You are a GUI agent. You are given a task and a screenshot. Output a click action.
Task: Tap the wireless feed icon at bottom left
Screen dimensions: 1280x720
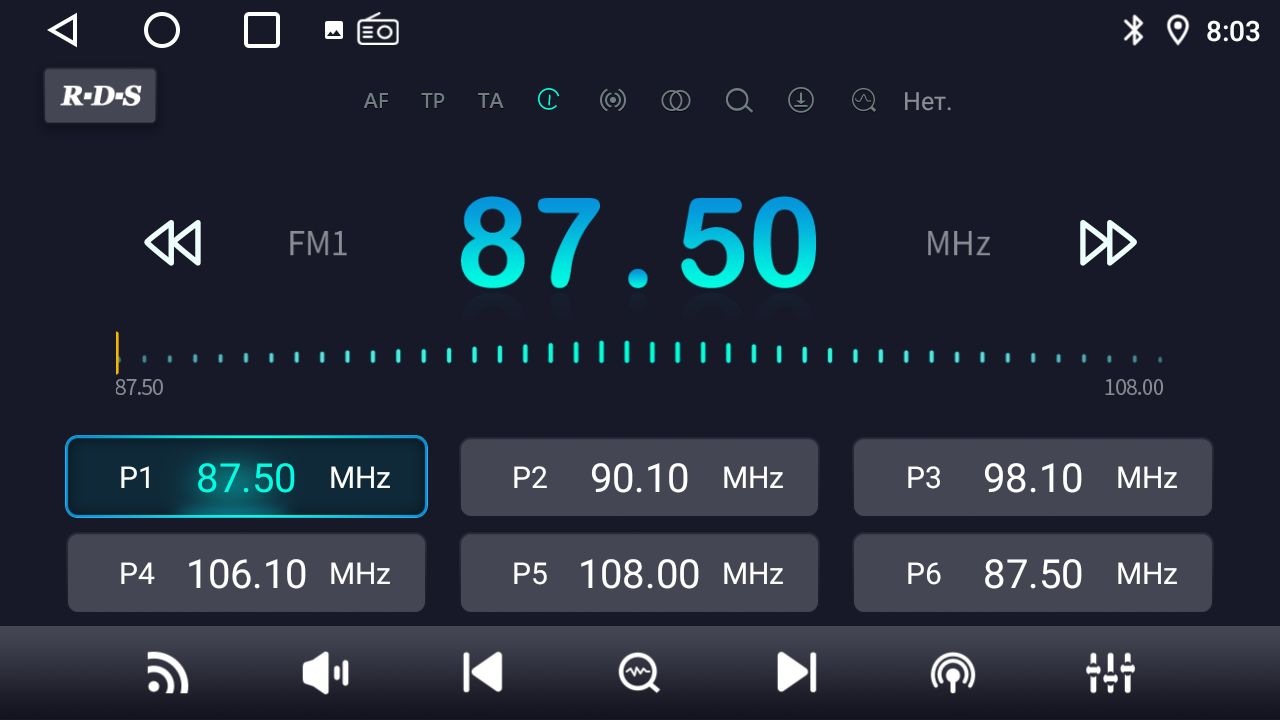coord(167,673)
